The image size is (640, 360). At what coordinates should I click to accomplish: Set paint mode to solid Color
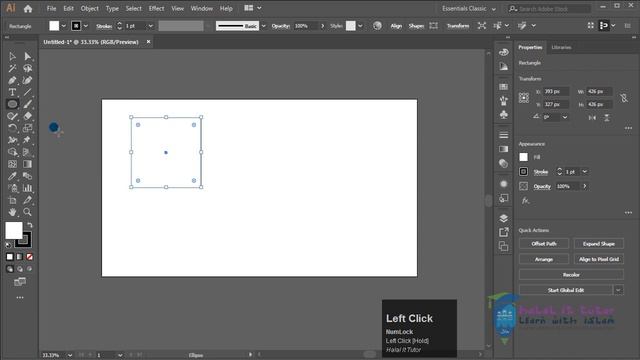(x=10, y=257)
